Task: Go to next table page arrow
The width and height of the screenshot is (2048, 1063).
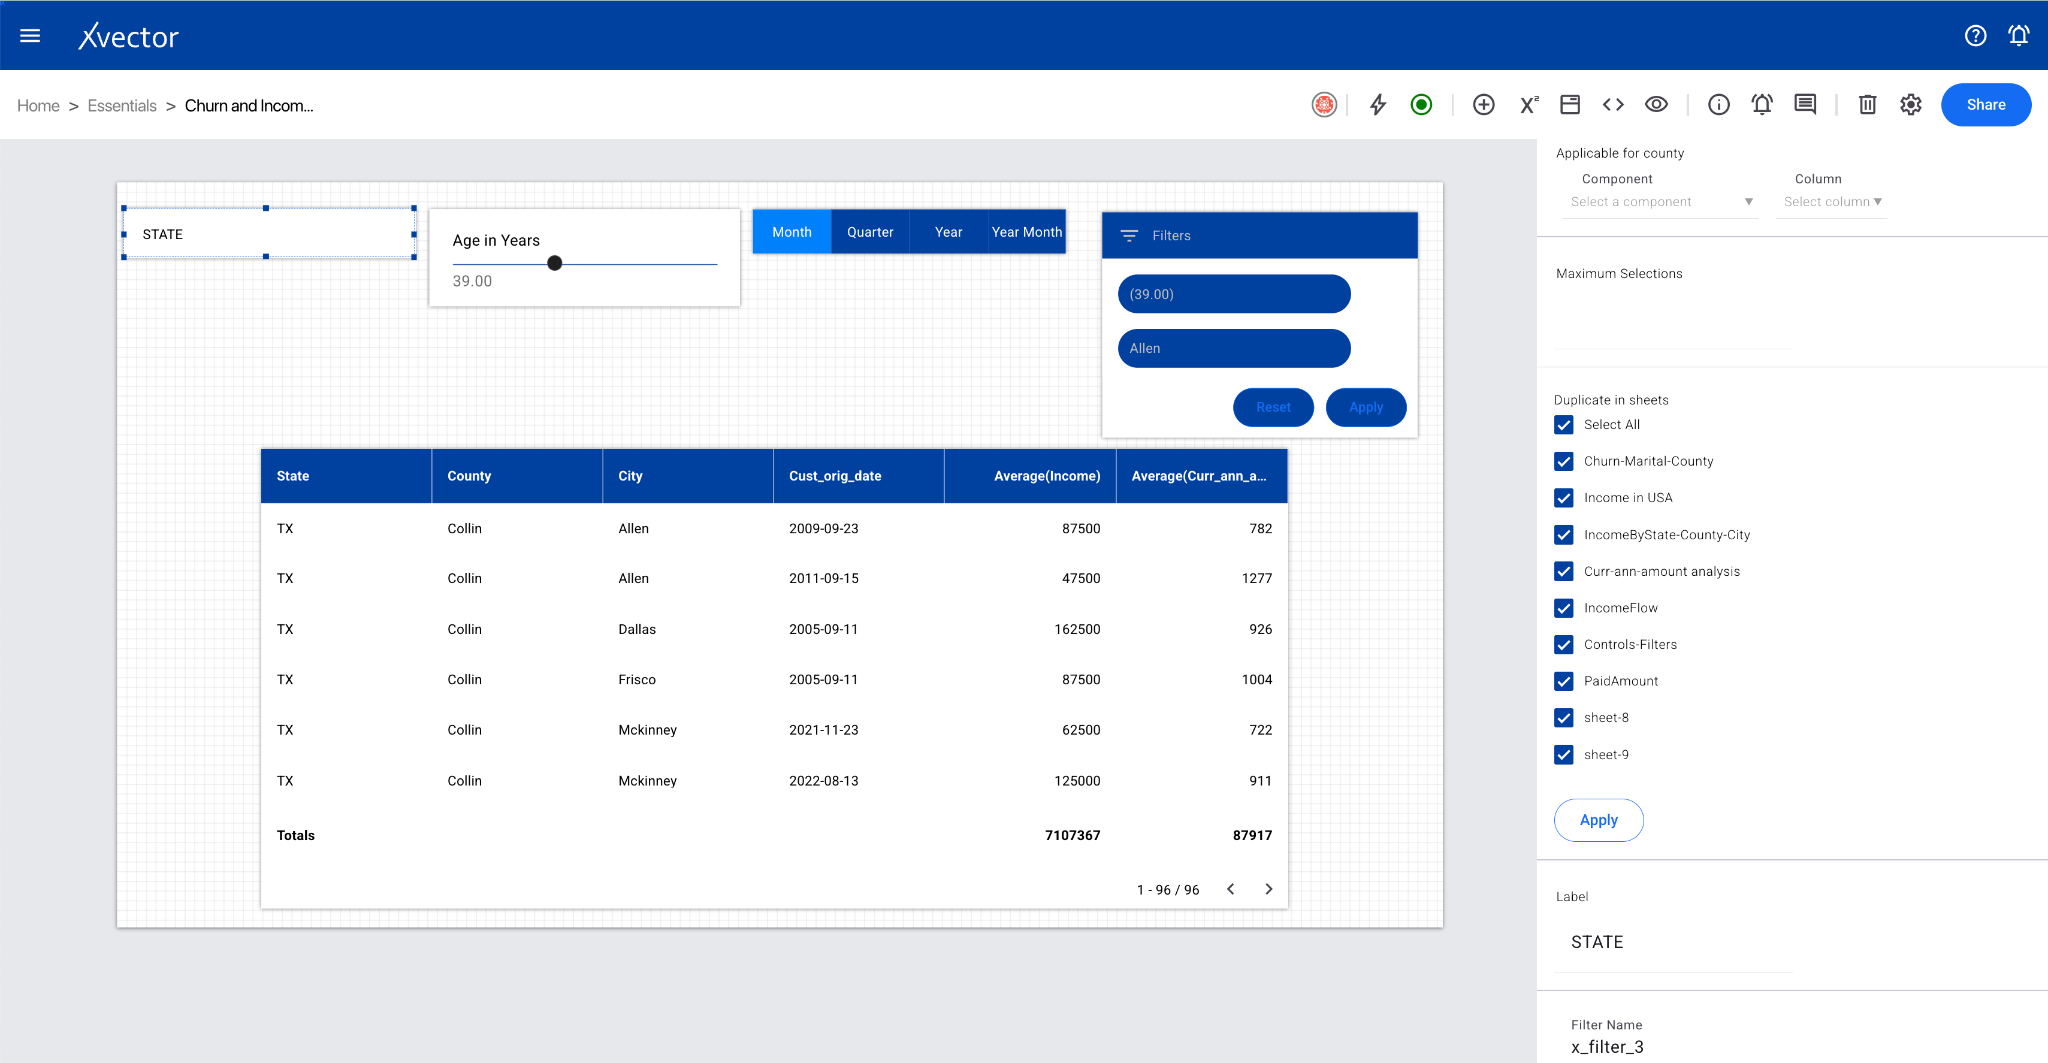Action: click(x=1269, y=889)
